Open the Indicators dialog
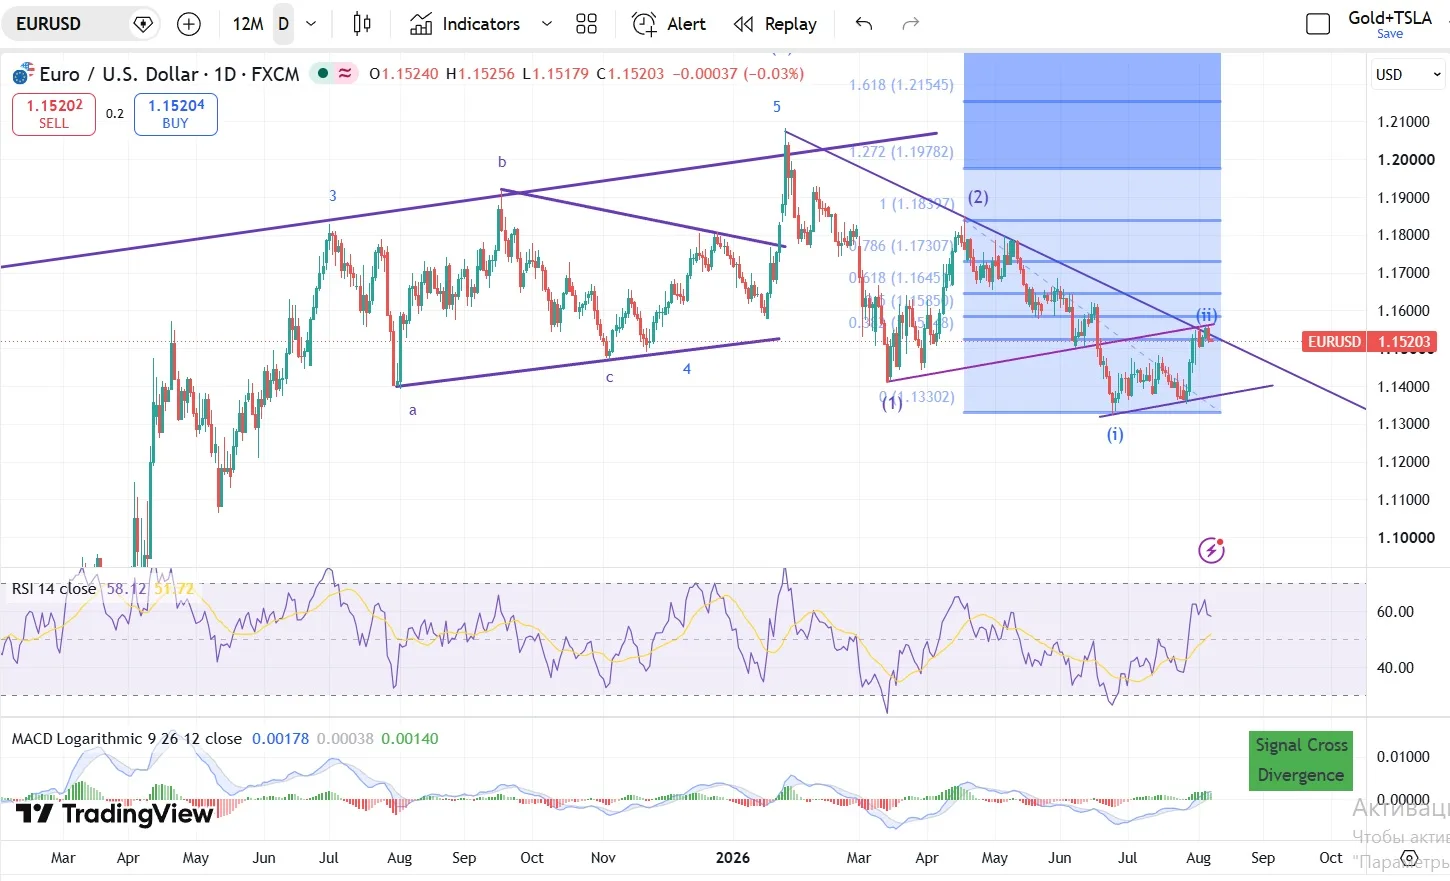The image size is (1450, 881). [x=465, y=24]
